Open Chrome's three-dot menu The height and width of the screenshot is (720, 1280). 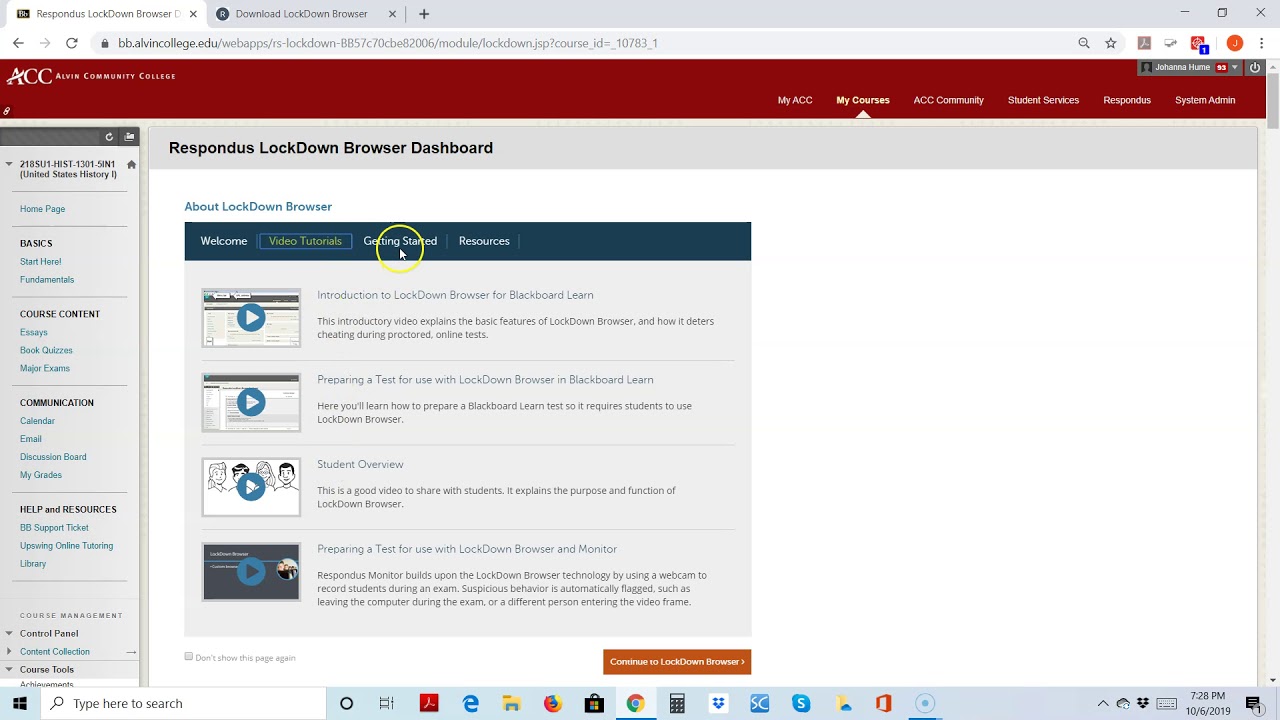point(1262,43)
